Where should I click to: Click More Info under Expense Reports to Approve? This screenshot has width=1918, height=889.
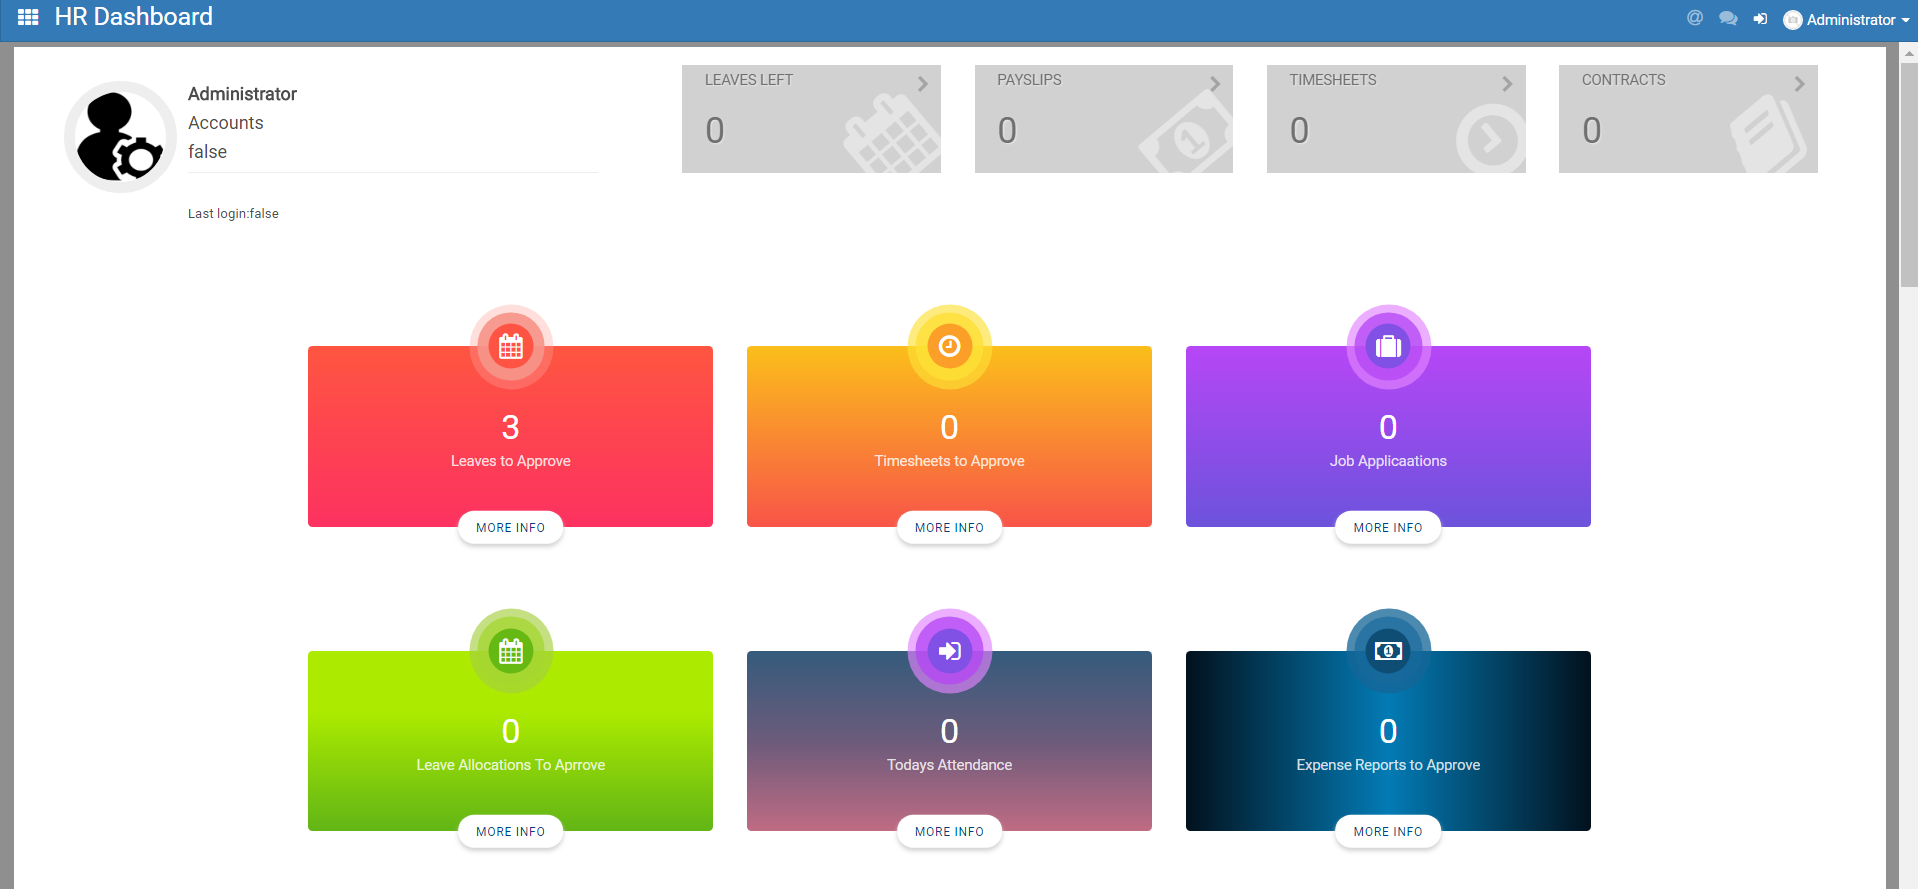tap(1387, 832)
